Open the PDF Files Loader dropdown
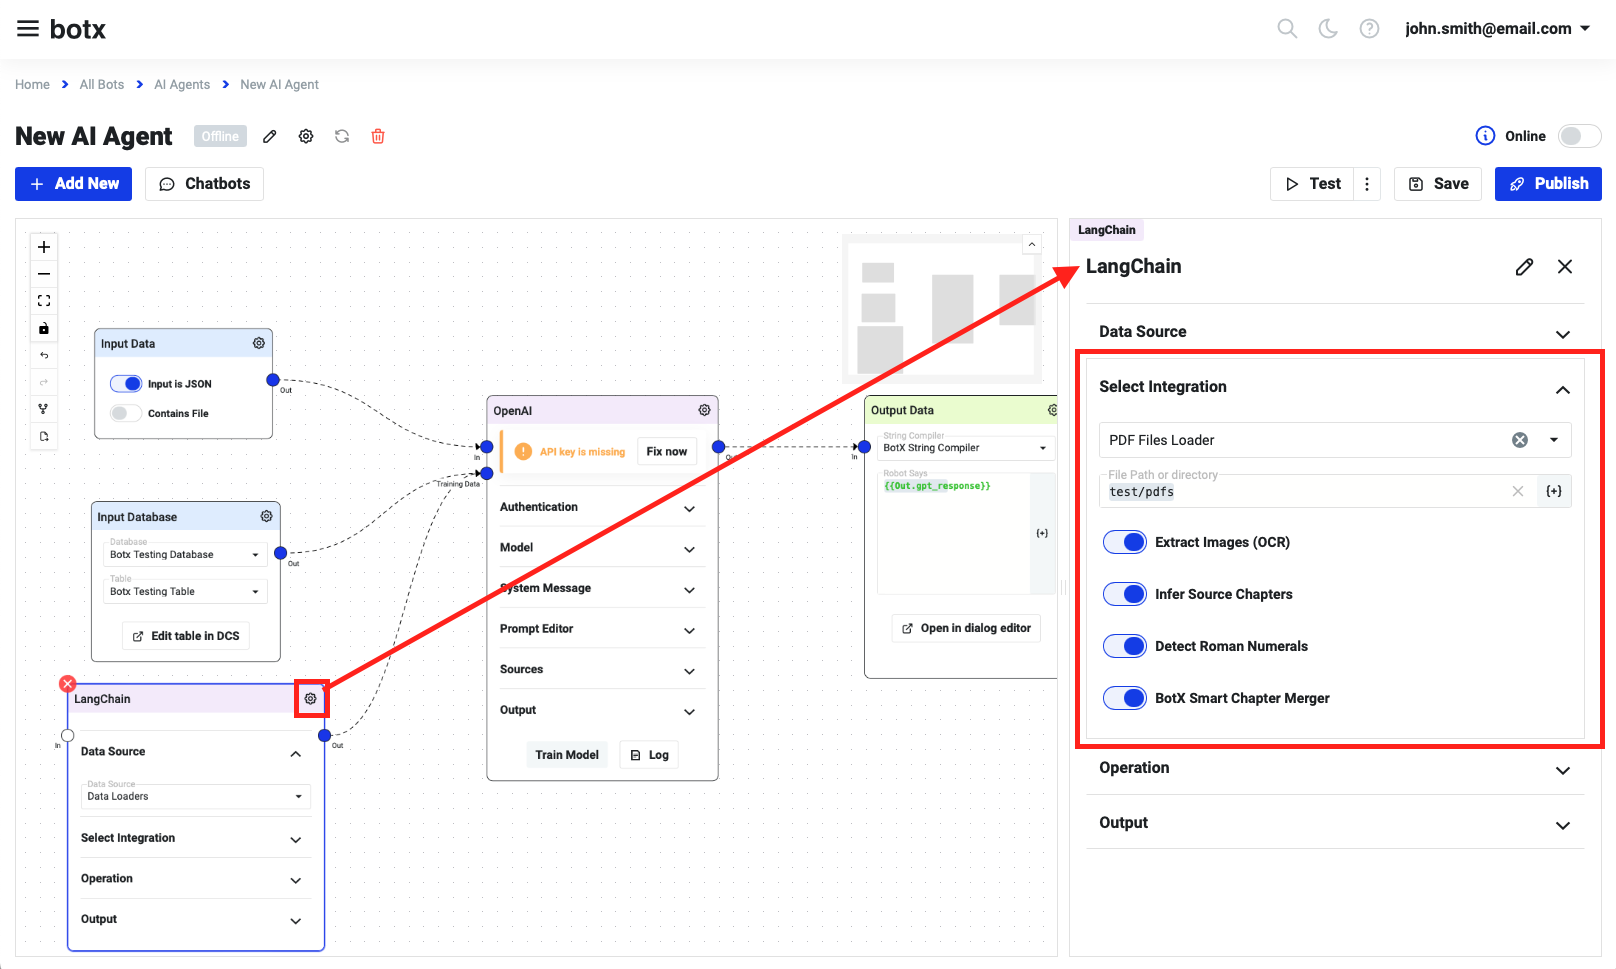The height and width of the screenshot is (969, 1616). 1554,440
